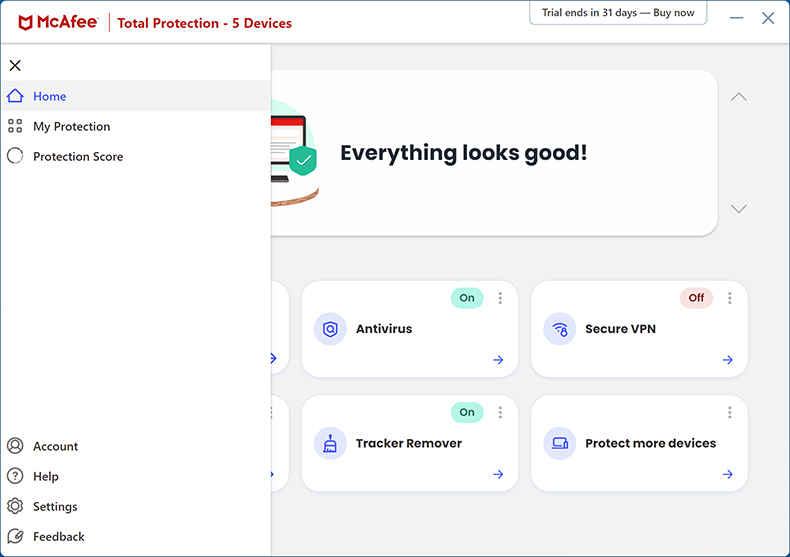Show next status card with down chevron
Viewport: 790px width, 557px height.
click(739, 208)
